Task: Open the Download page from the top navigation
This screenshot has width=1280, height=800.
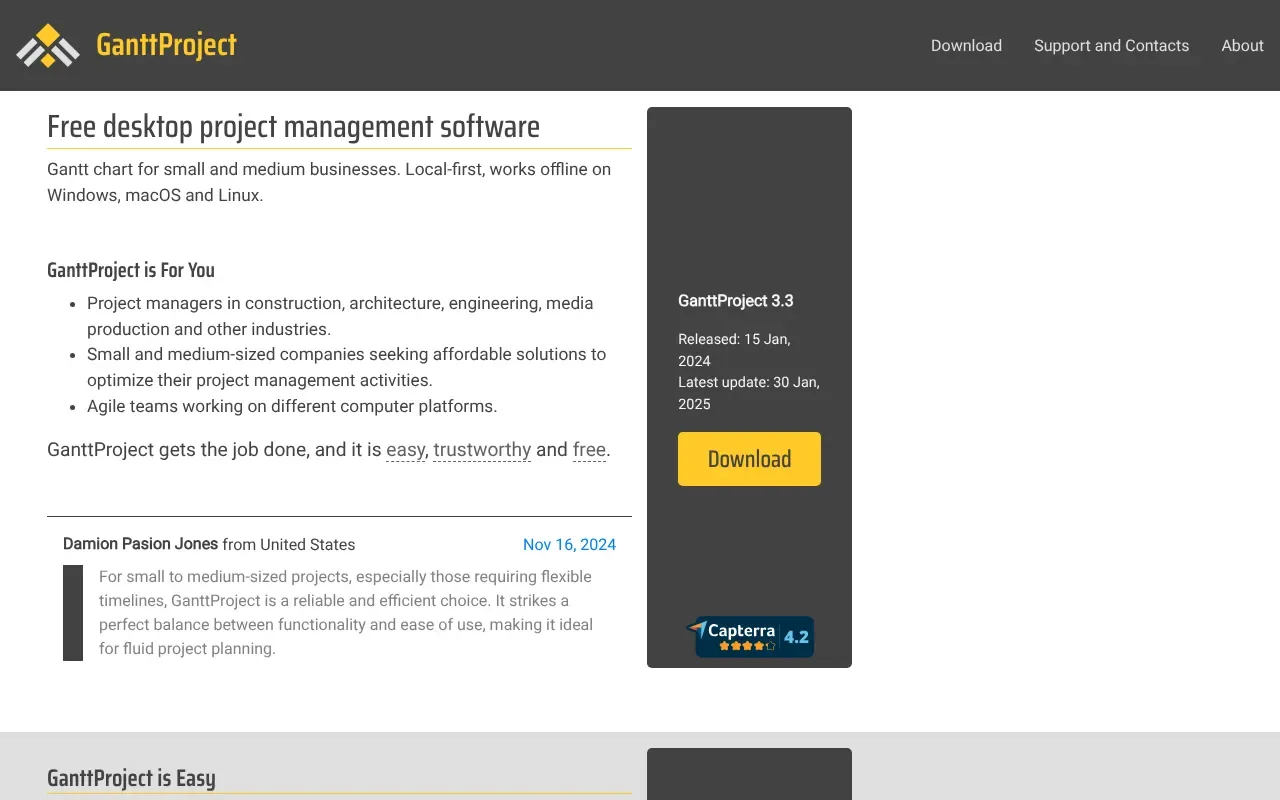Action: click(x=966, y=46)
